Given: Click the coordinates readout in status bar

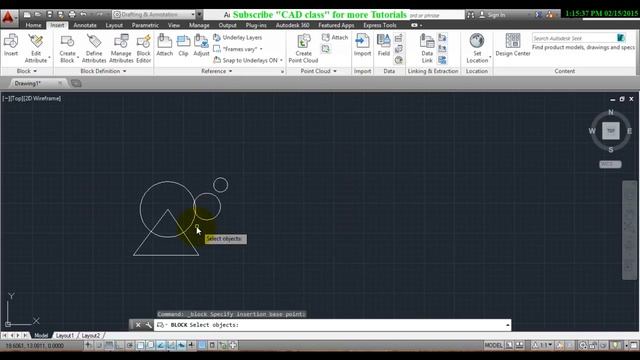Looking at the screenshot, I should click(x=35, y=346).
